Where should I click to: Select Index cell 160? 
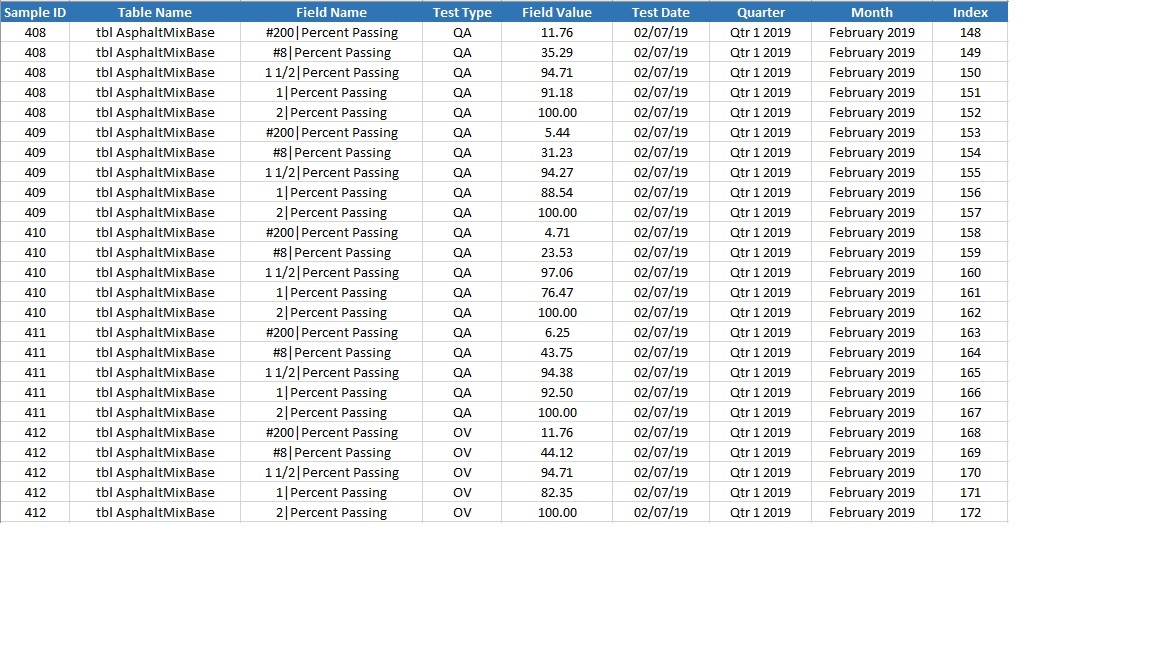click(x=971, y=273)
